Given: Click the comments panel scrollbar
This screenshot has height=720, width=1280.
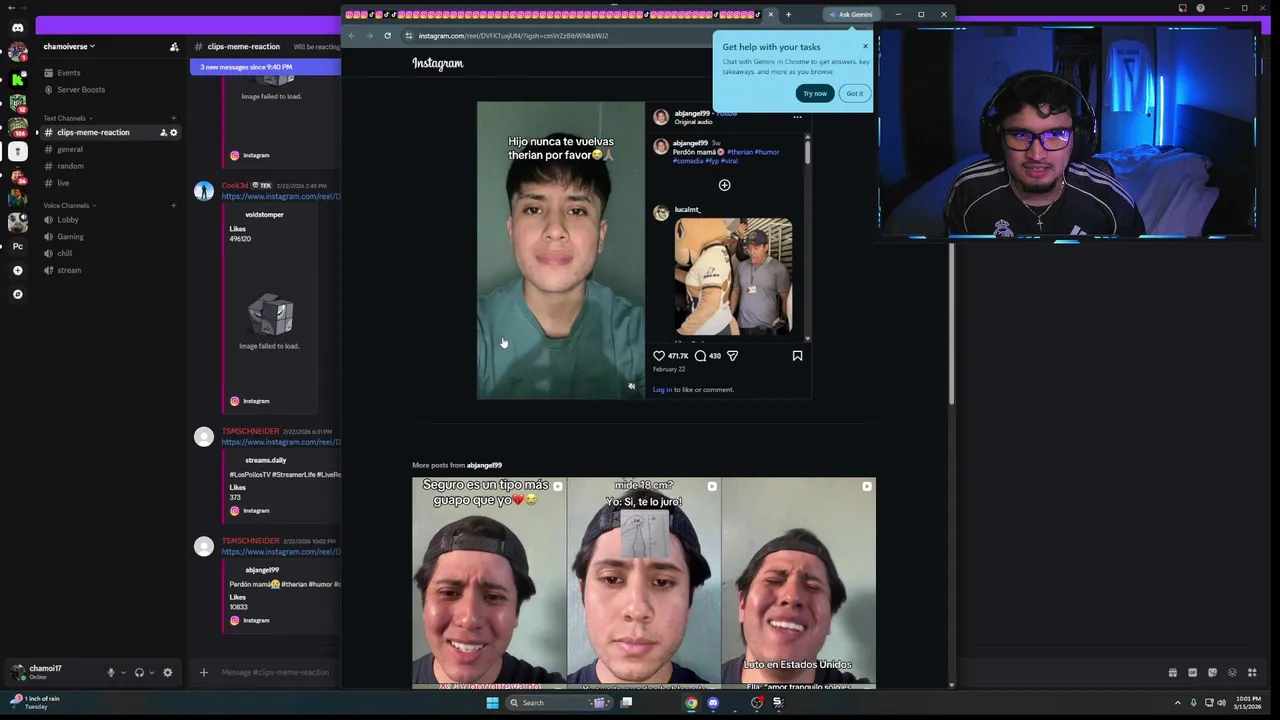Looking at the screenshot, I should coord(807,154).
